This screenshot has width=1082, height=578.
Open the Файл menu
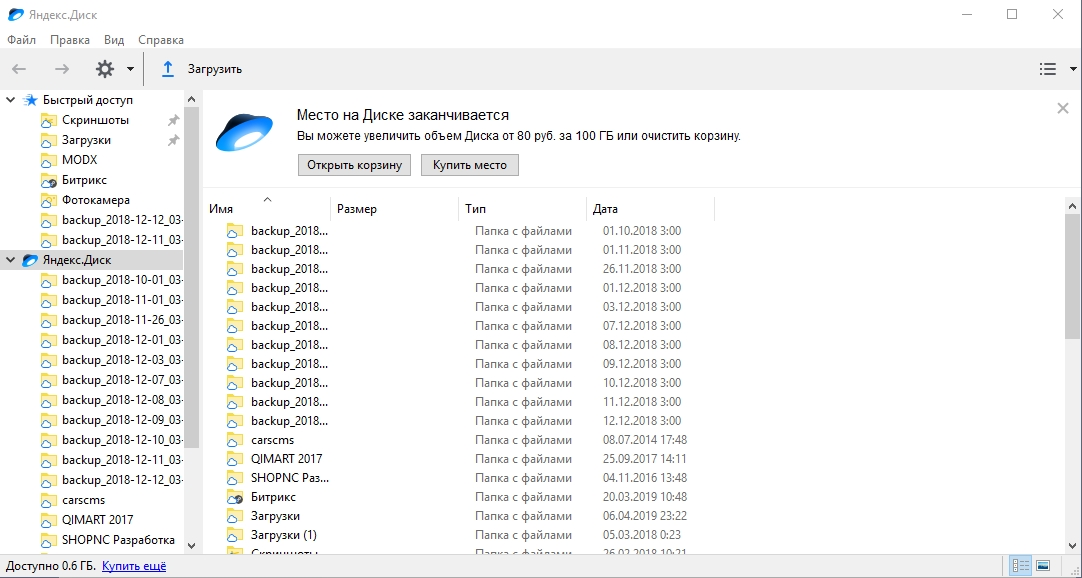coord(21,40)
